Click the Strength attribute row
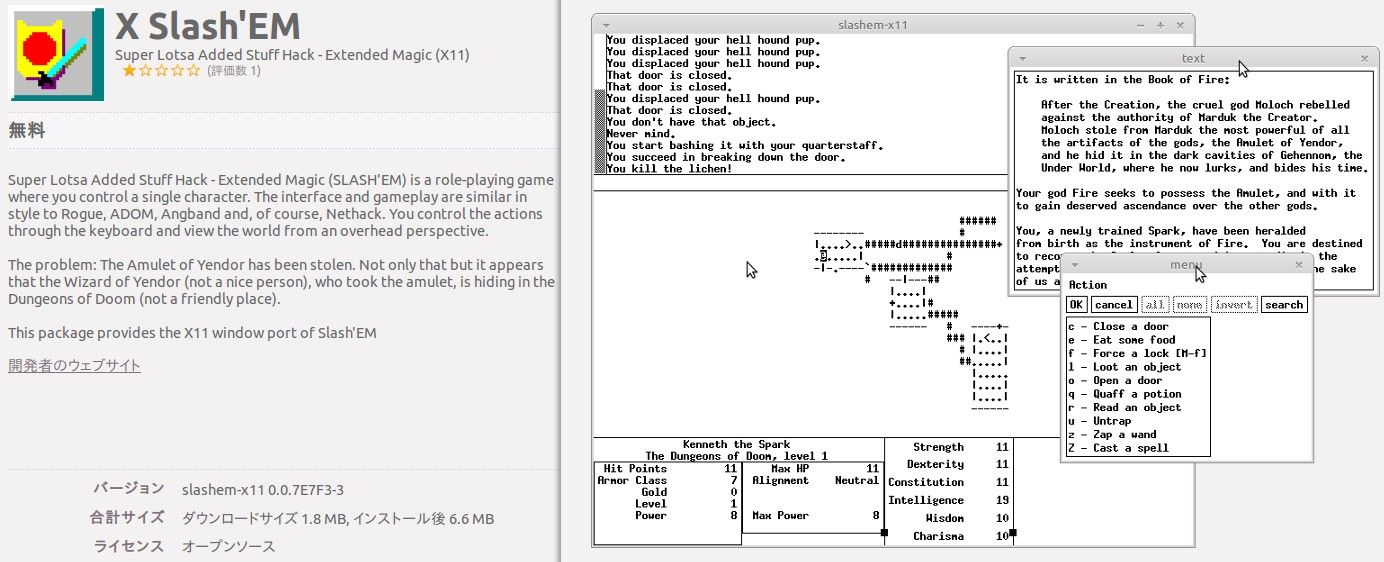 coord(949,447)
